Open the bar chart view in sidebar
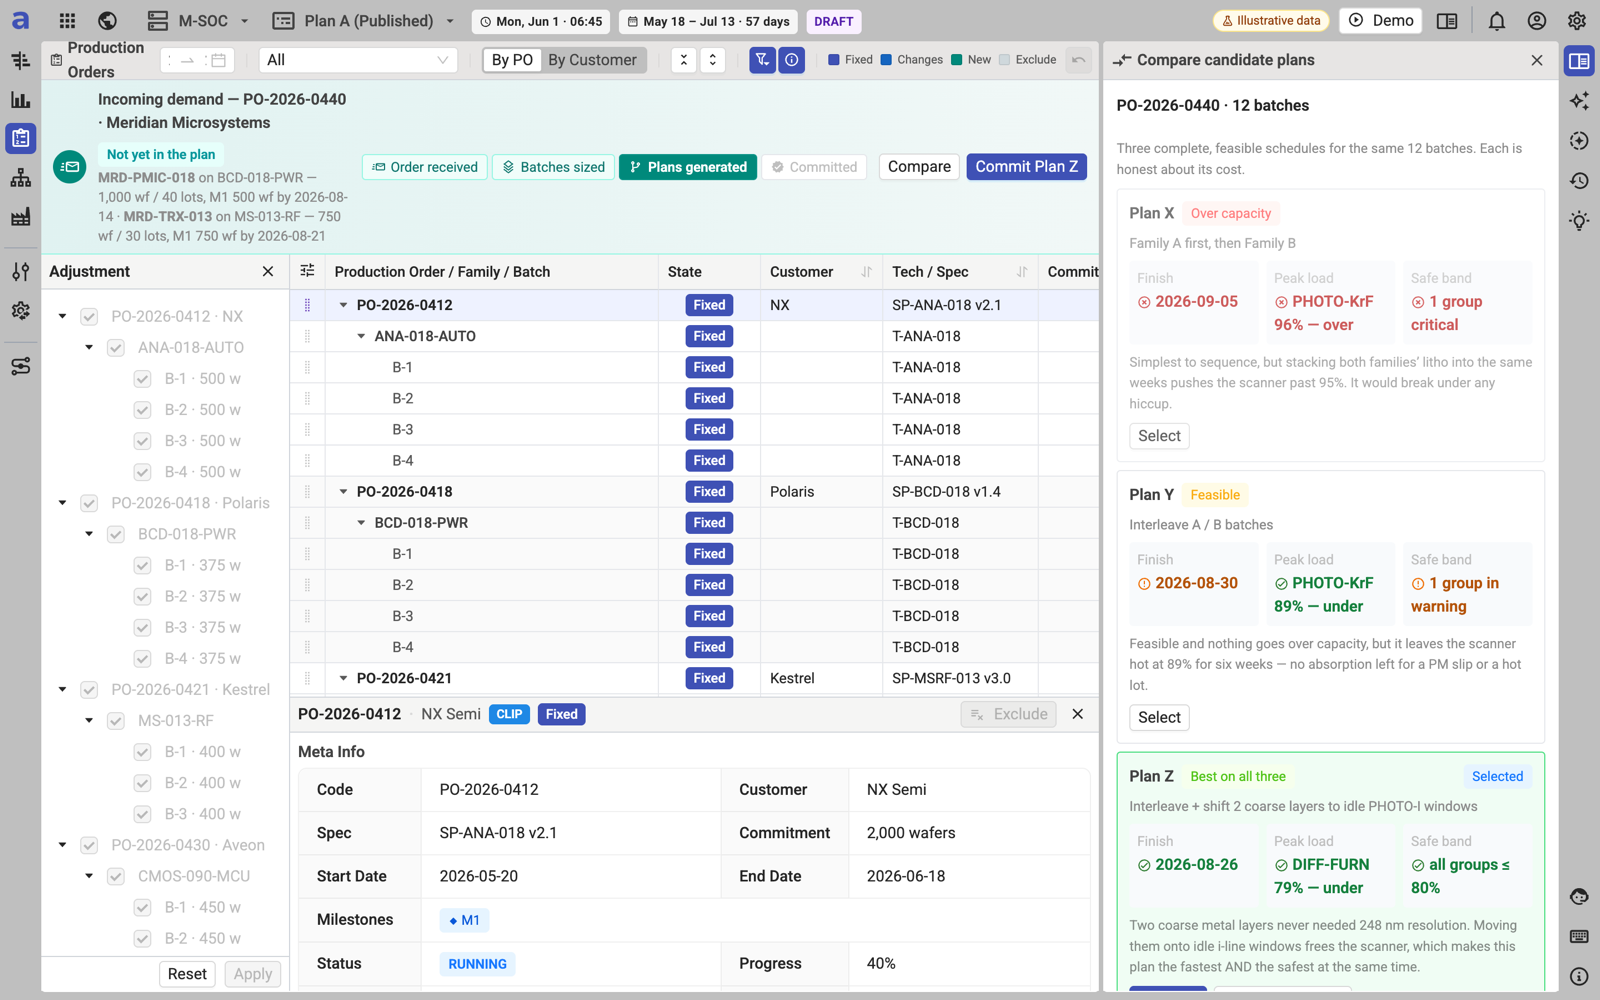Image resolution: width=1600 pixels, height=1000 pixels. coord(20,100)
